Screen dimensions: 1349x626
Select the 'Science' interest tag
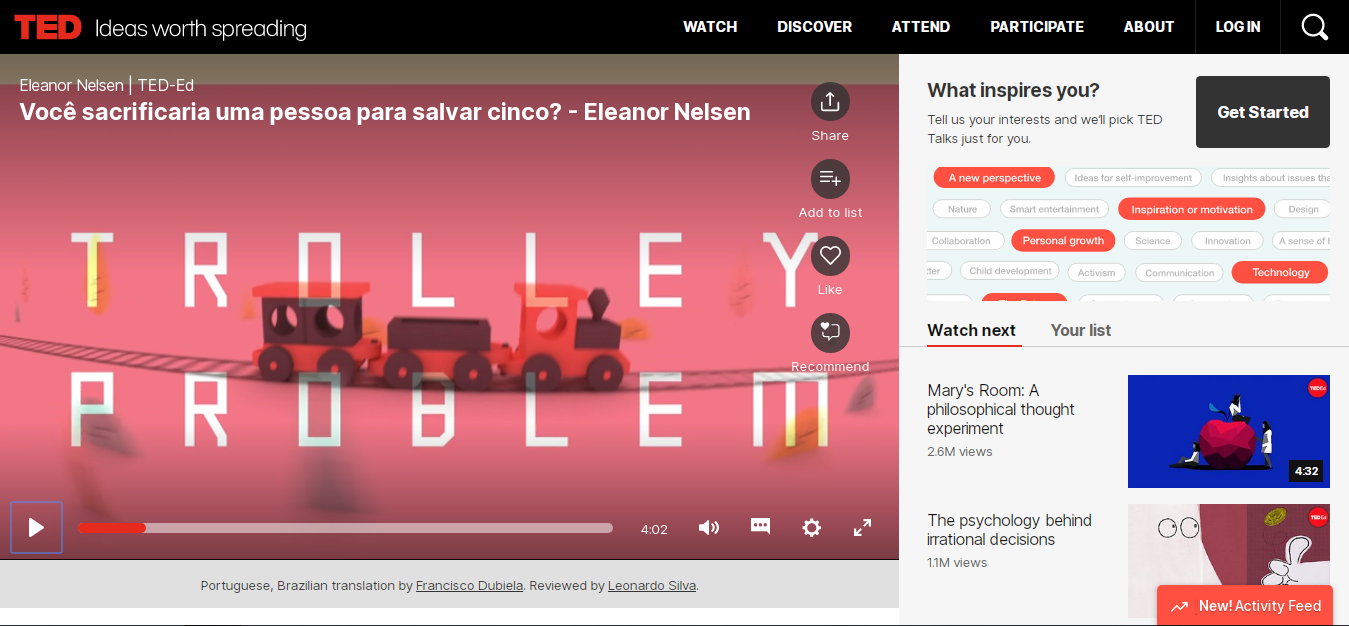pyautogui.click(x=1152, y=241)
